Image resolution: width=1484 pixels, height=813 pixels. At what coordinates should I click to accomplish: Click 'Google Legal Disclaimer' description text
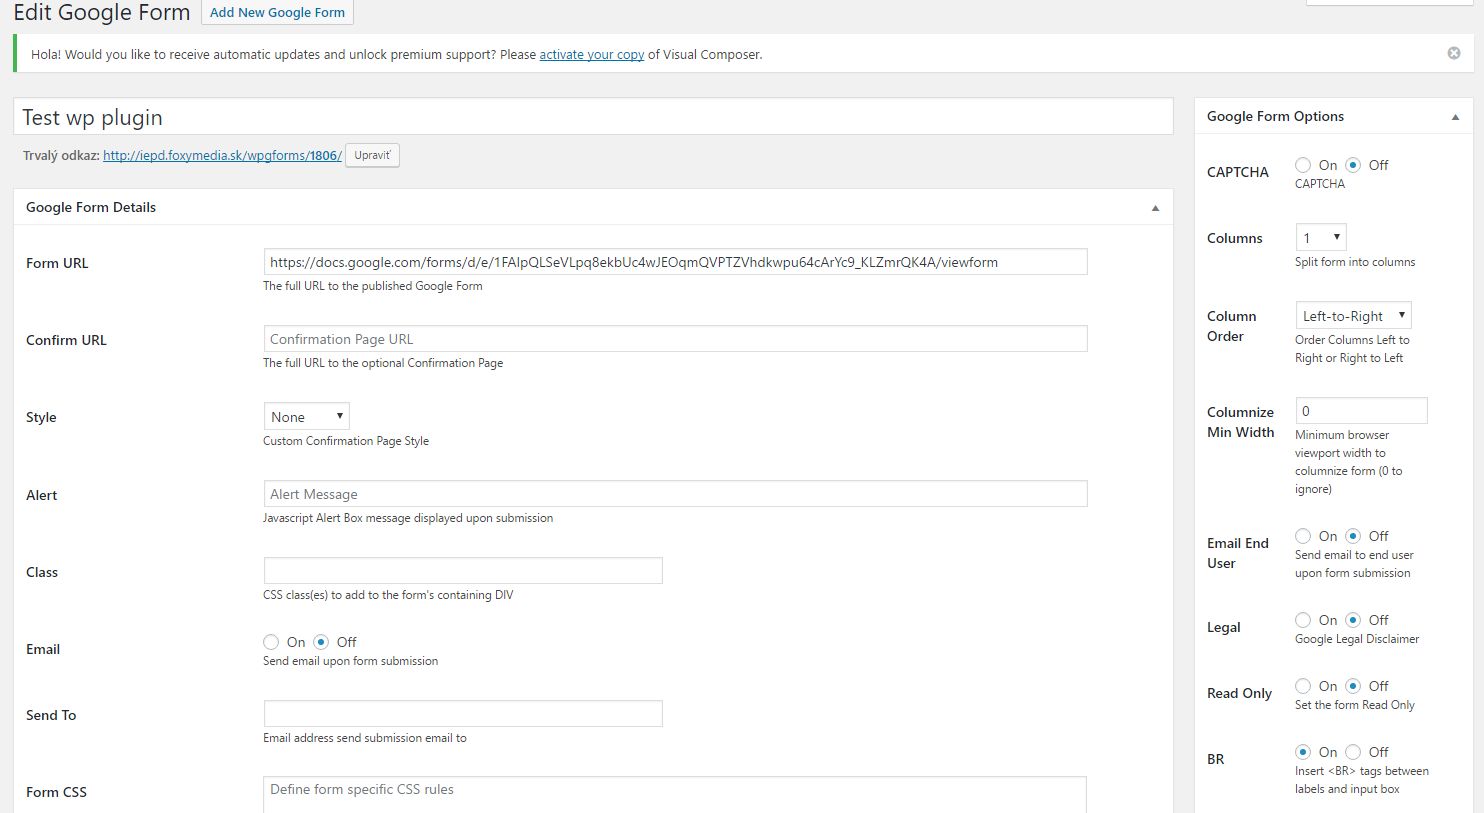point(1357,639)
